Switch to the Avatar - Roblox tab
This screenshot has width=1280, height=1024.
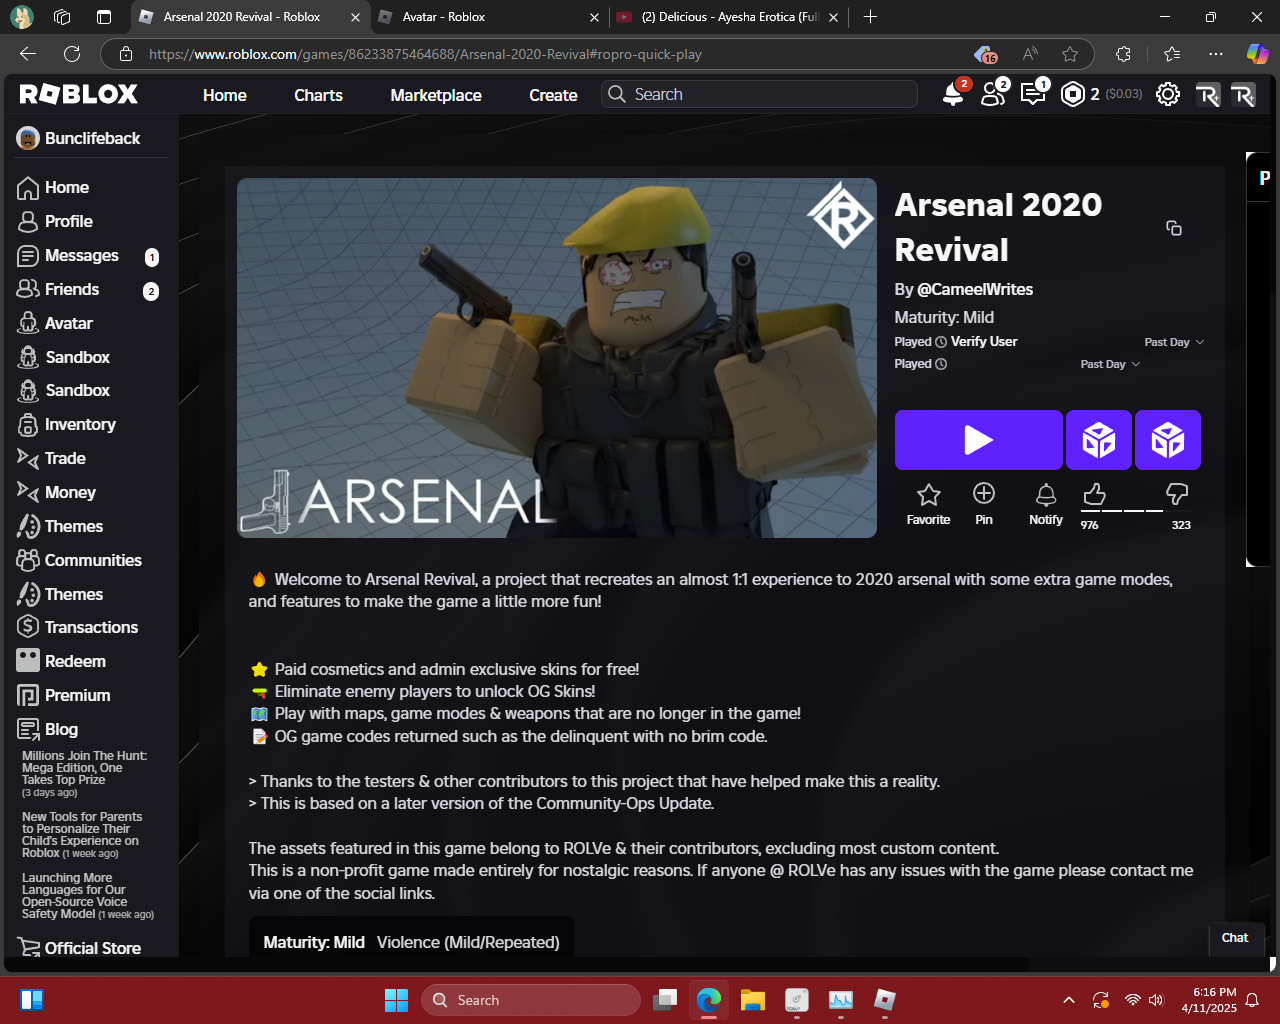[x=488, y=17]
